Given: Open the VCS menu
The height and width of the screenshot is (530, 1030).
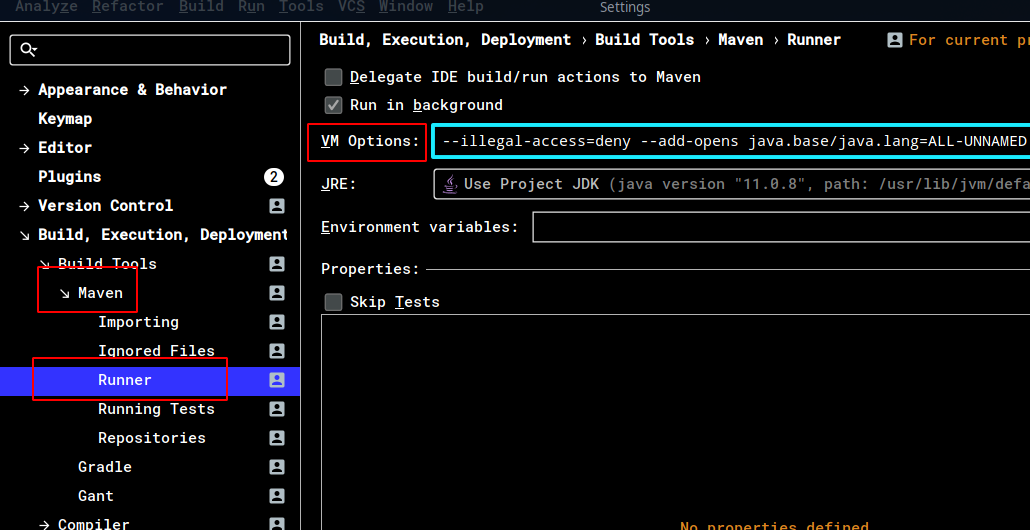Looking at the screenshot, I should 351,7.
